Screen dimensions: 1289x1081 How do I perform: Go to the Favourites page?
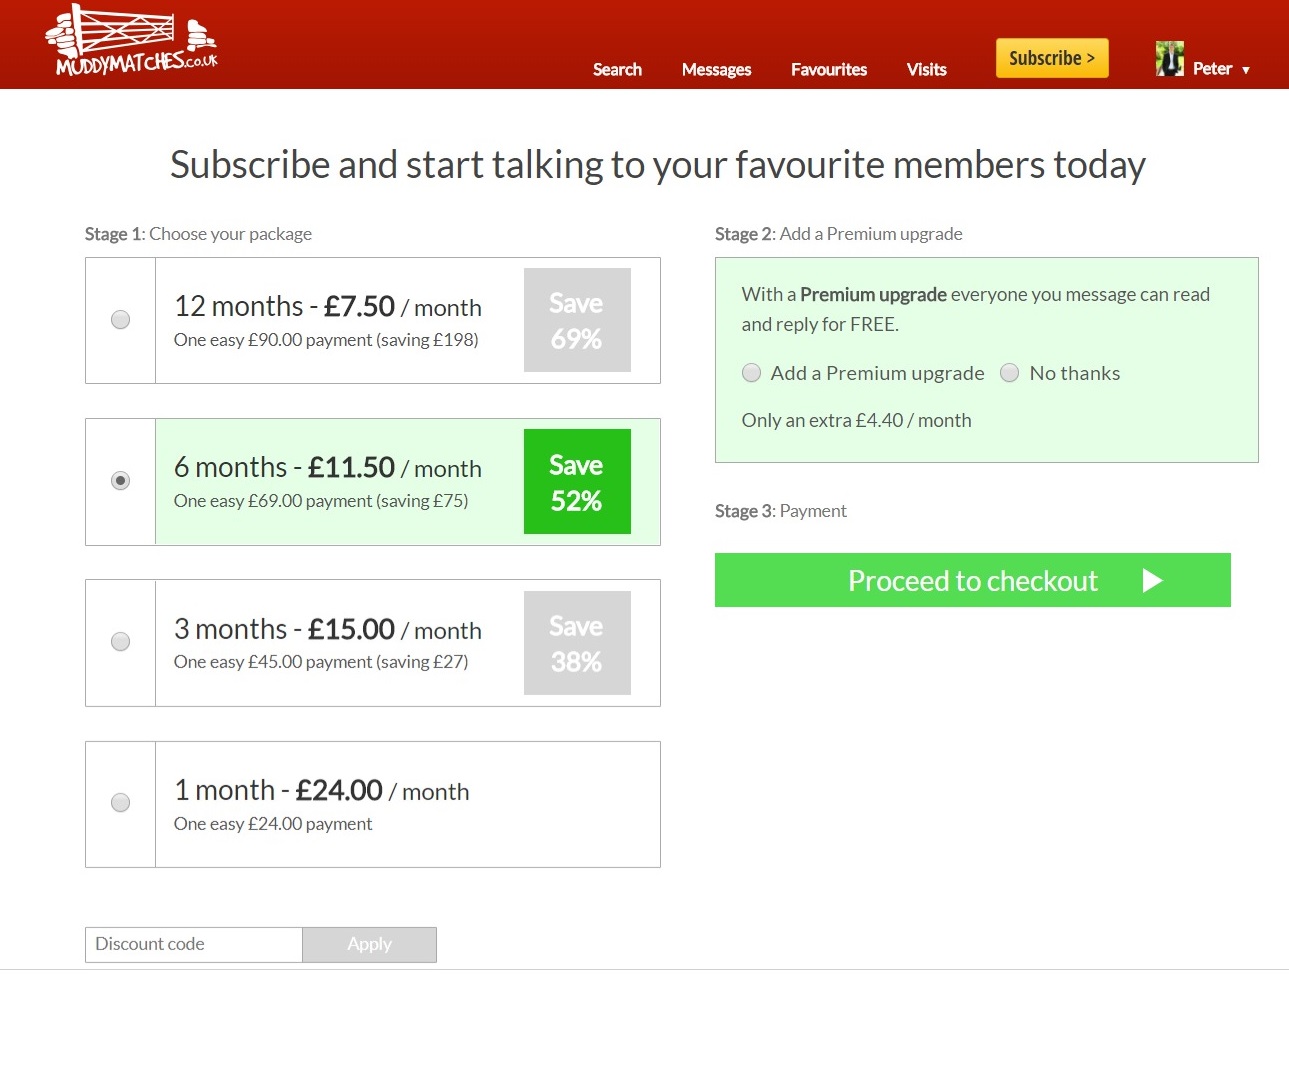[x=828, y=69]
